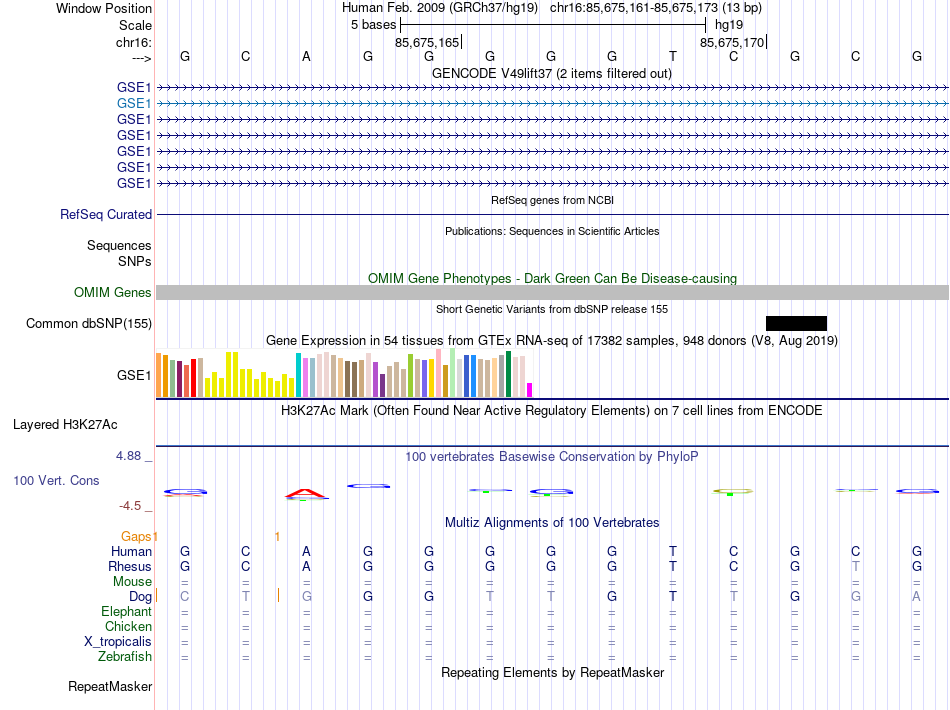Click the A base in the Rhesus row

coord(307,566)
